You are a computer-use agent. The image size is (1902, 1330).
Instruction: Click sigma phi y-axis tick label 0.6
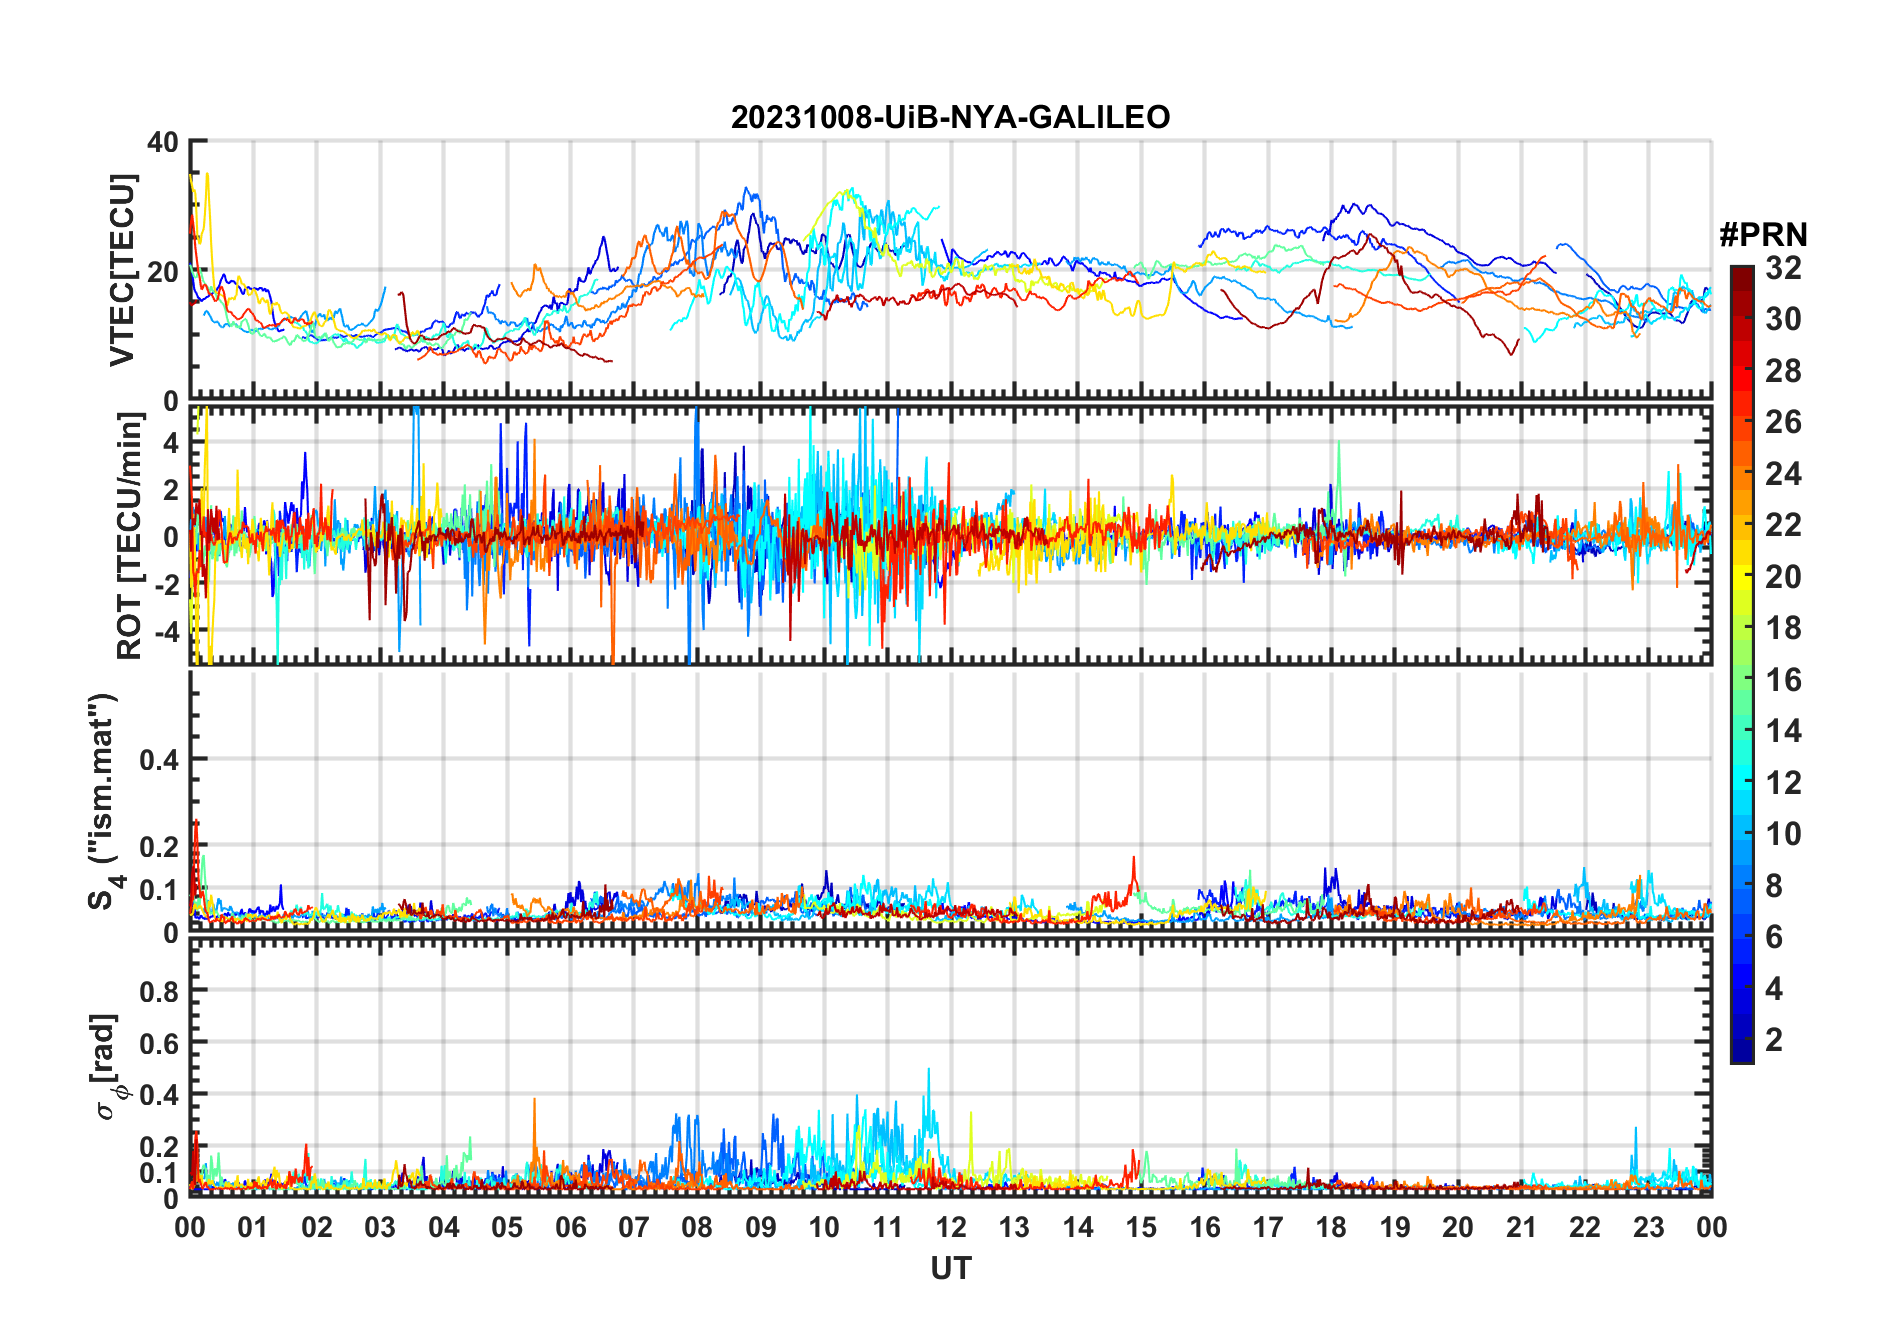pos(159,1044)
